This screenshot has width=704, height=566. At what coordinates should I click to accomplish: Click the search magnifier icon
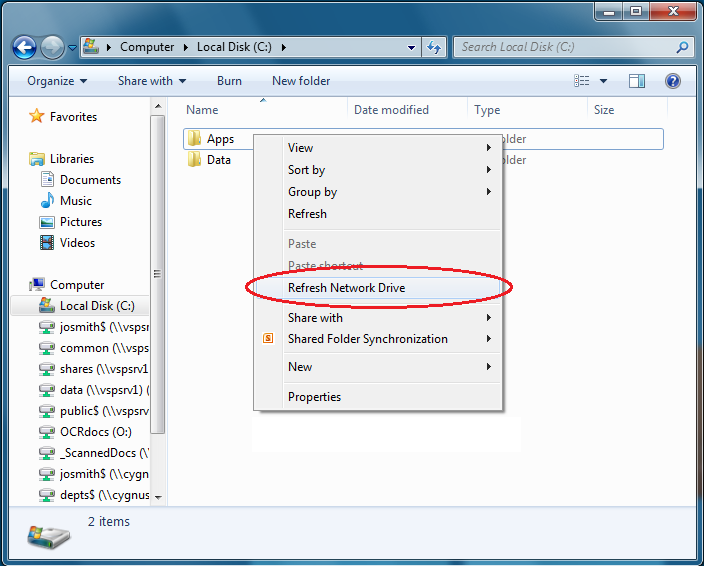pos(683,47)
